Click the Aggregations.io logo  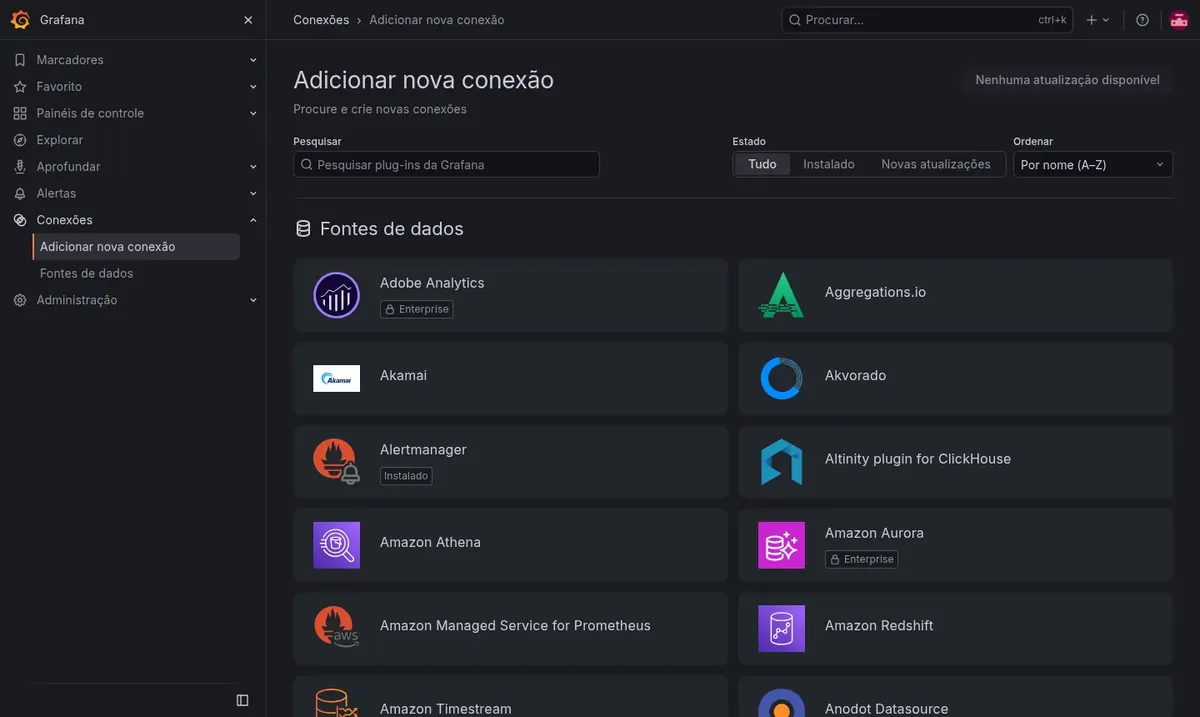point(781,295)
